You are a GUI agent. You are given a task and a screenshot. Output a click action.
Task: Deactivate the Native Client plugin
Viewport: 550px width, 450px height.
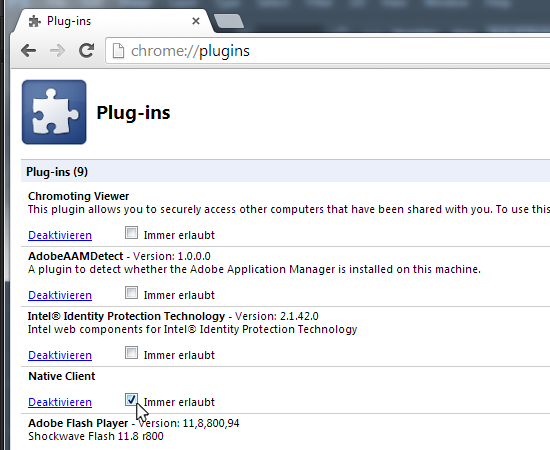click(x=60, y=402)
